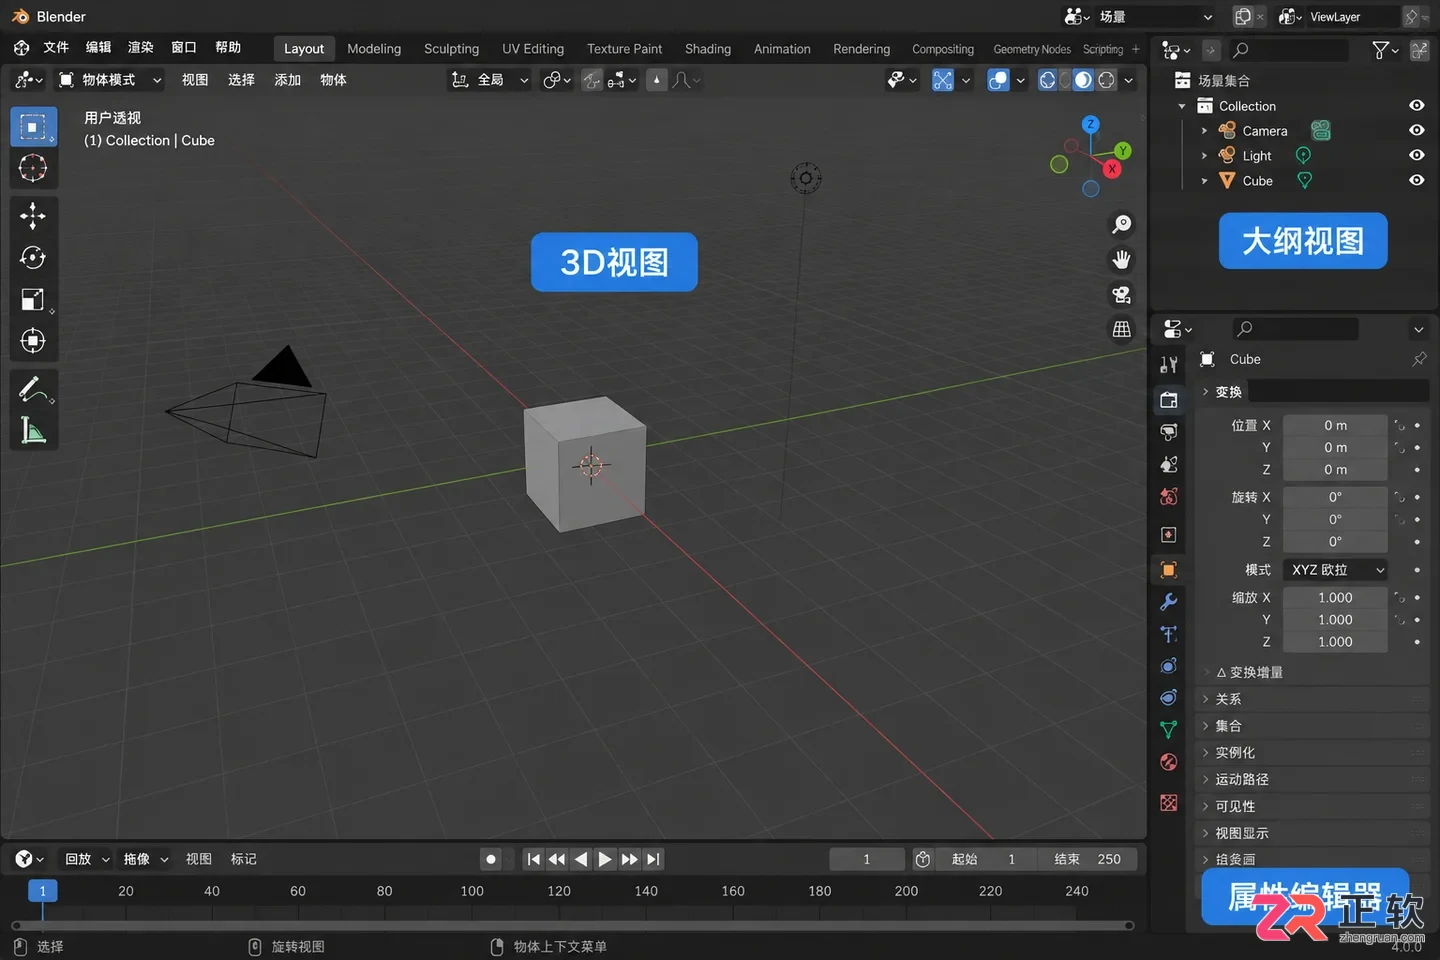Image resolution: width=1440 pixels, height=960 pixels.
Task: Toggle viewport overlays display
Action: coord(998,80)
